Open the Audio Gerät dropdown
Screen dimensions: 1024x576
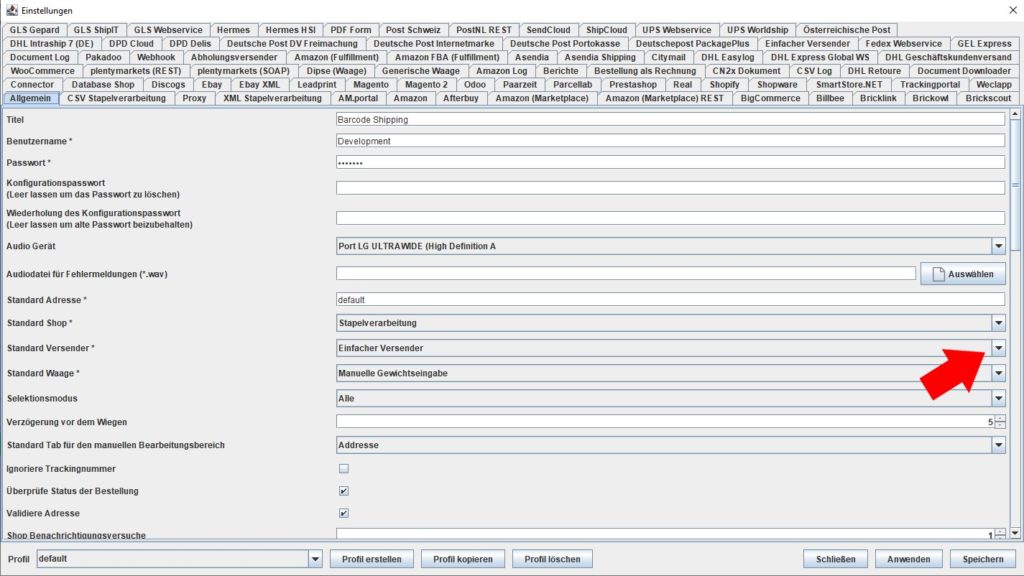(999, 246)
